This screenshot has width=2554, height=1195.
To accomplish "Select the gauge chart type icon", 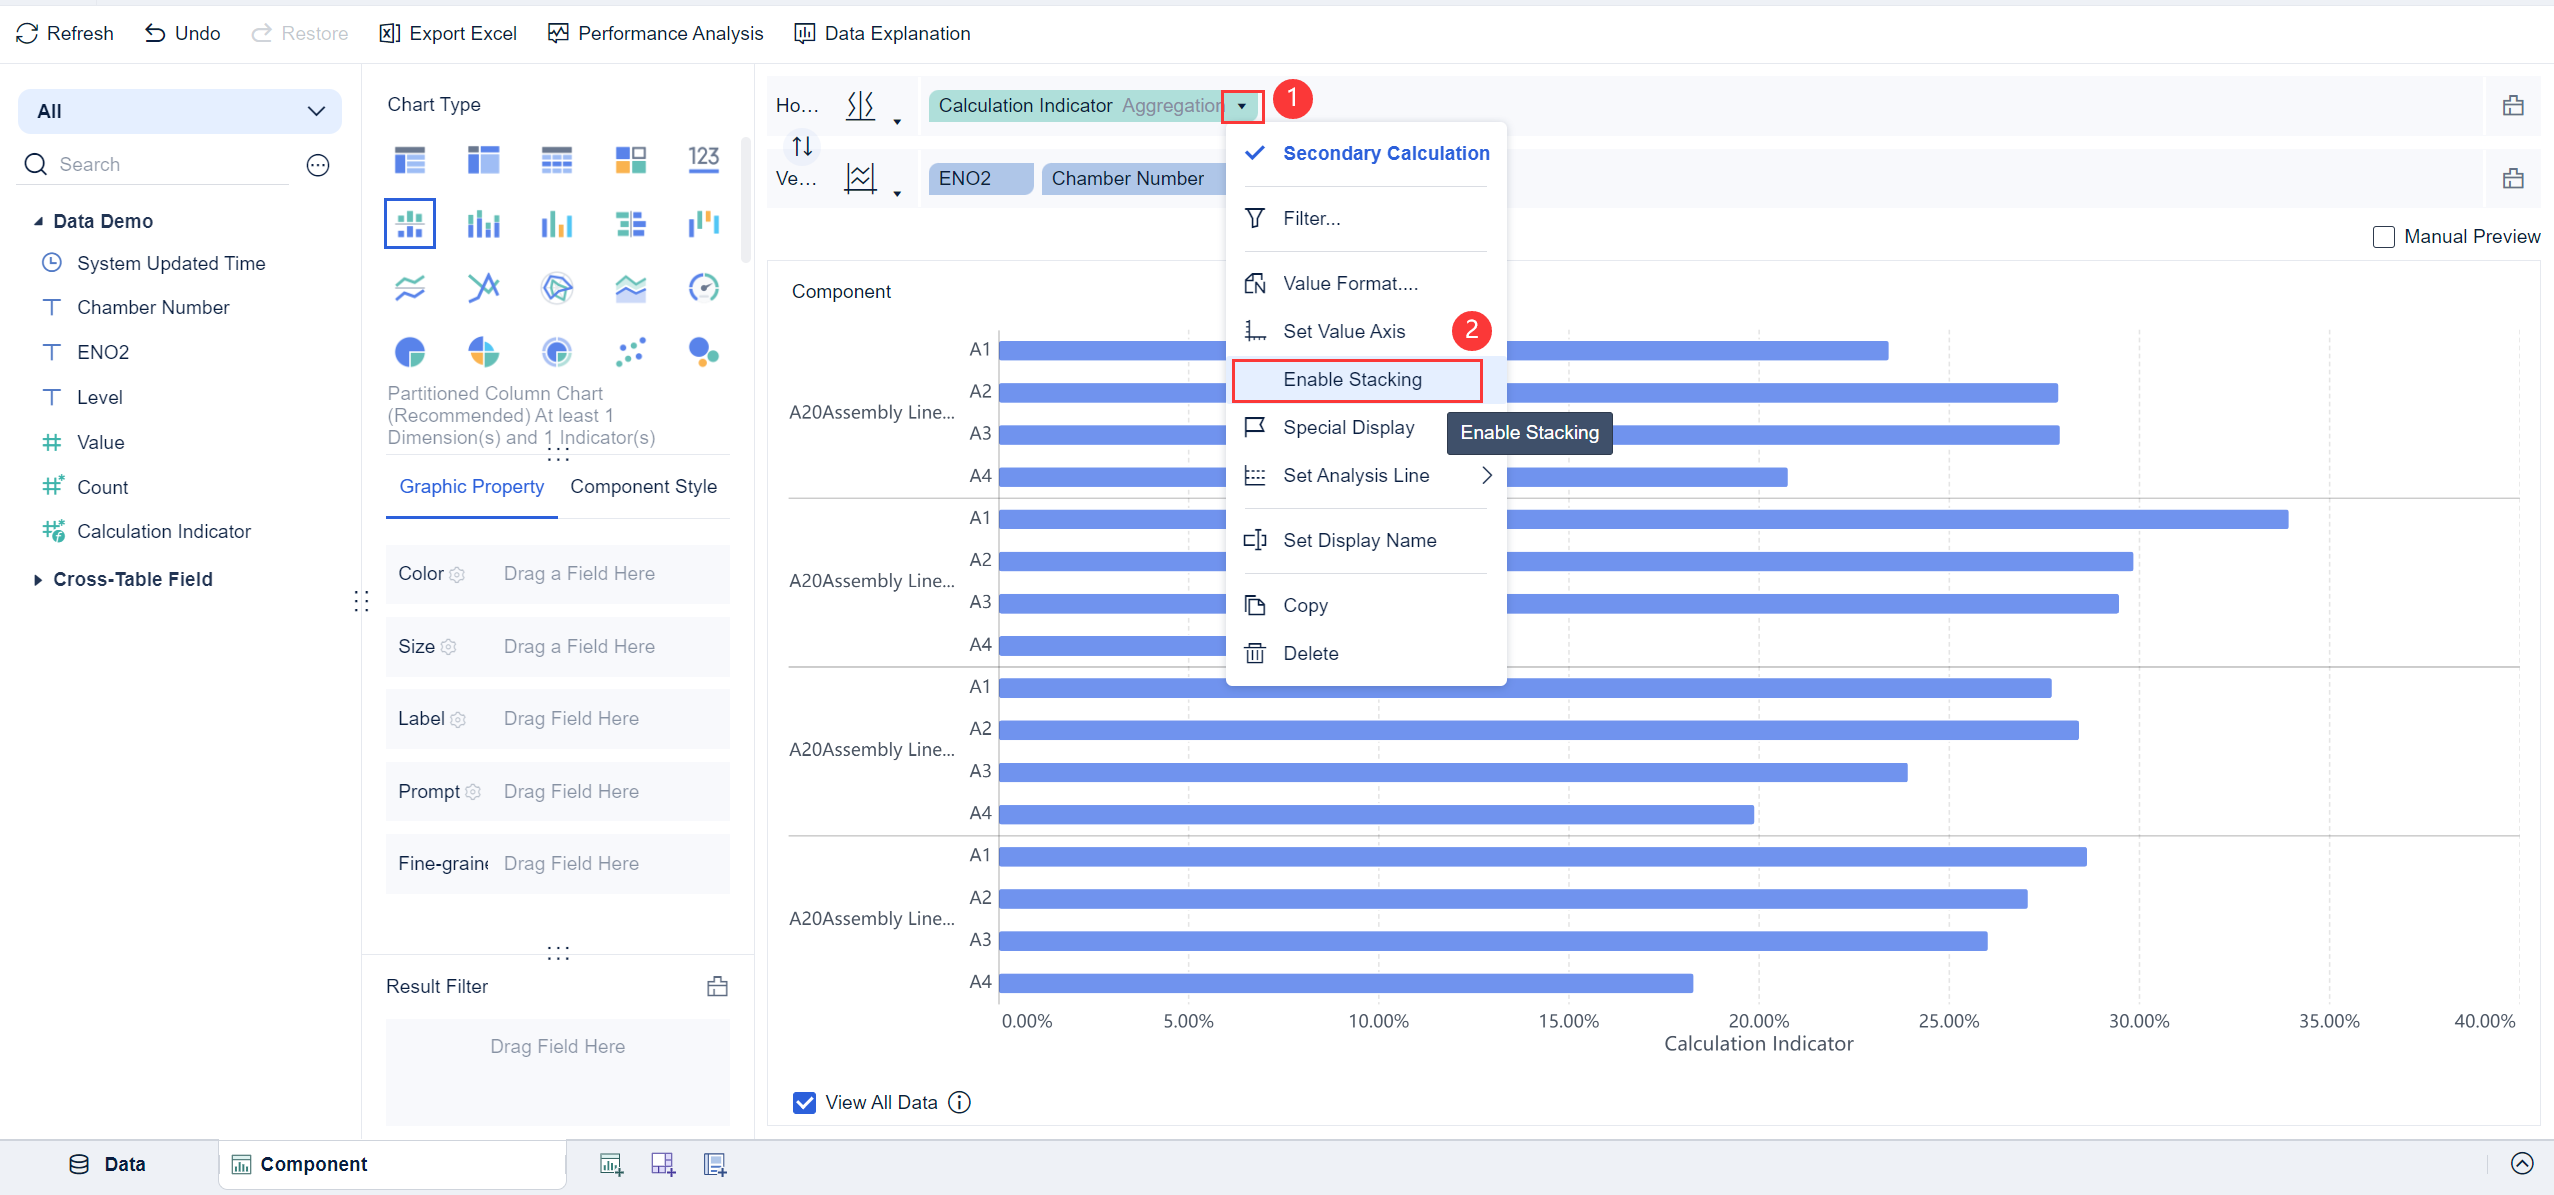I will 704,288.
